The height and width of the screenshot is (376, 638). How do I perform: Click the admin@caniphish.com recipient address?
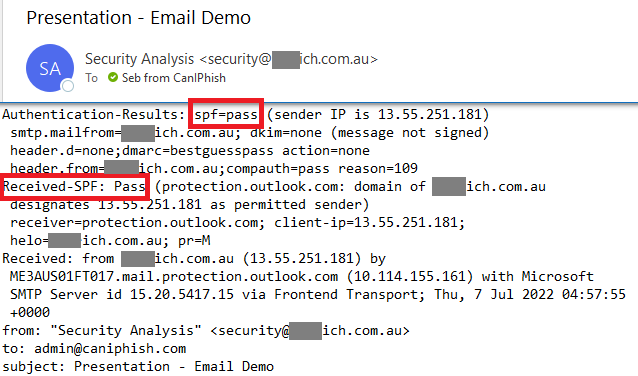click(x=110, y=349)
